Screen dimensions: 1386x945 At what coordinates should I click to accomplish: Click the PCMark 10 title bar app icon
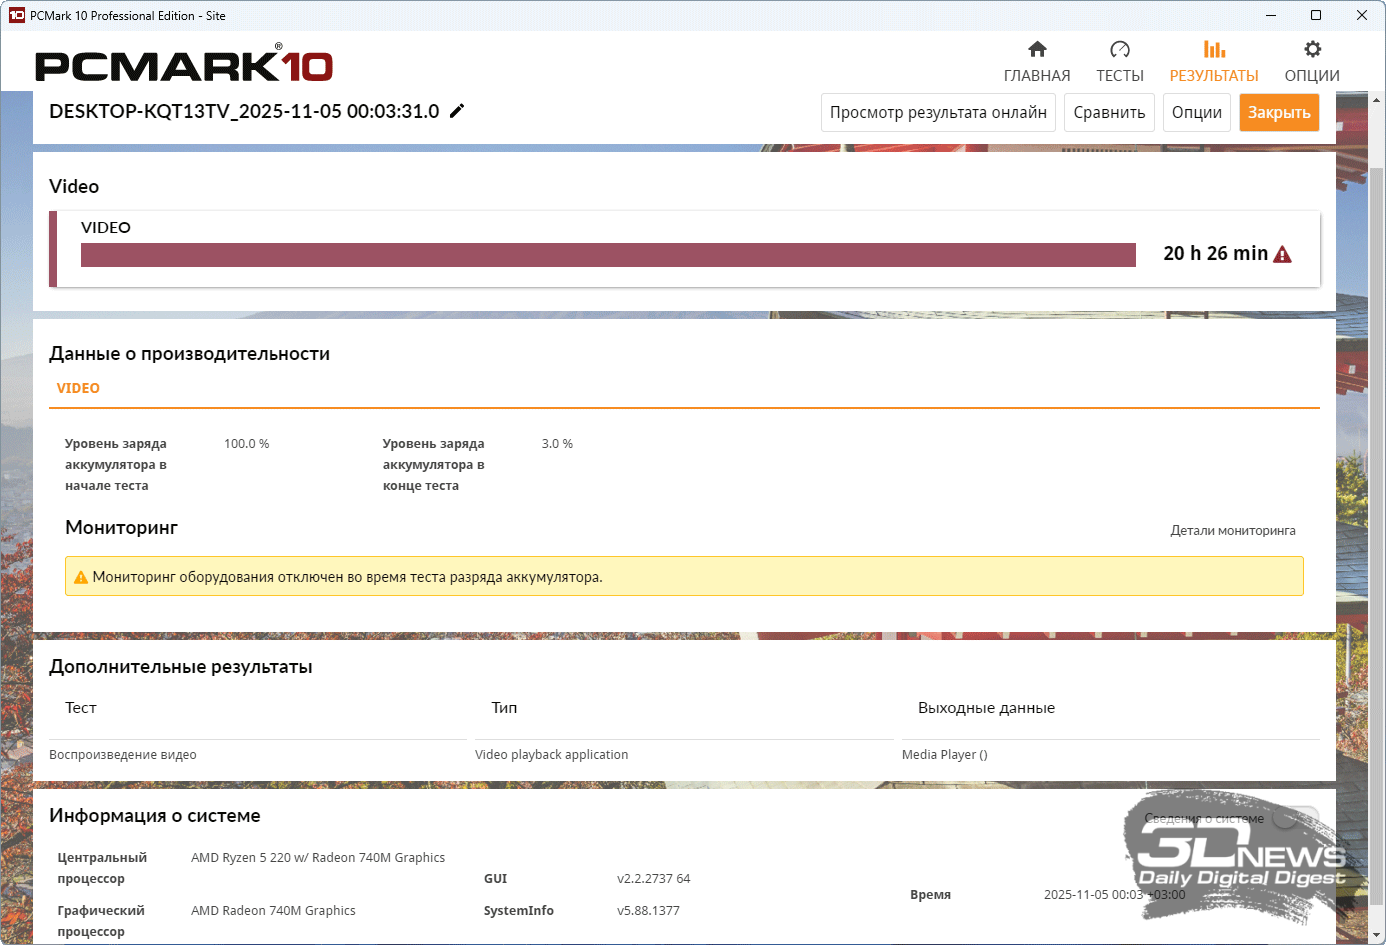tap(16, 15)
